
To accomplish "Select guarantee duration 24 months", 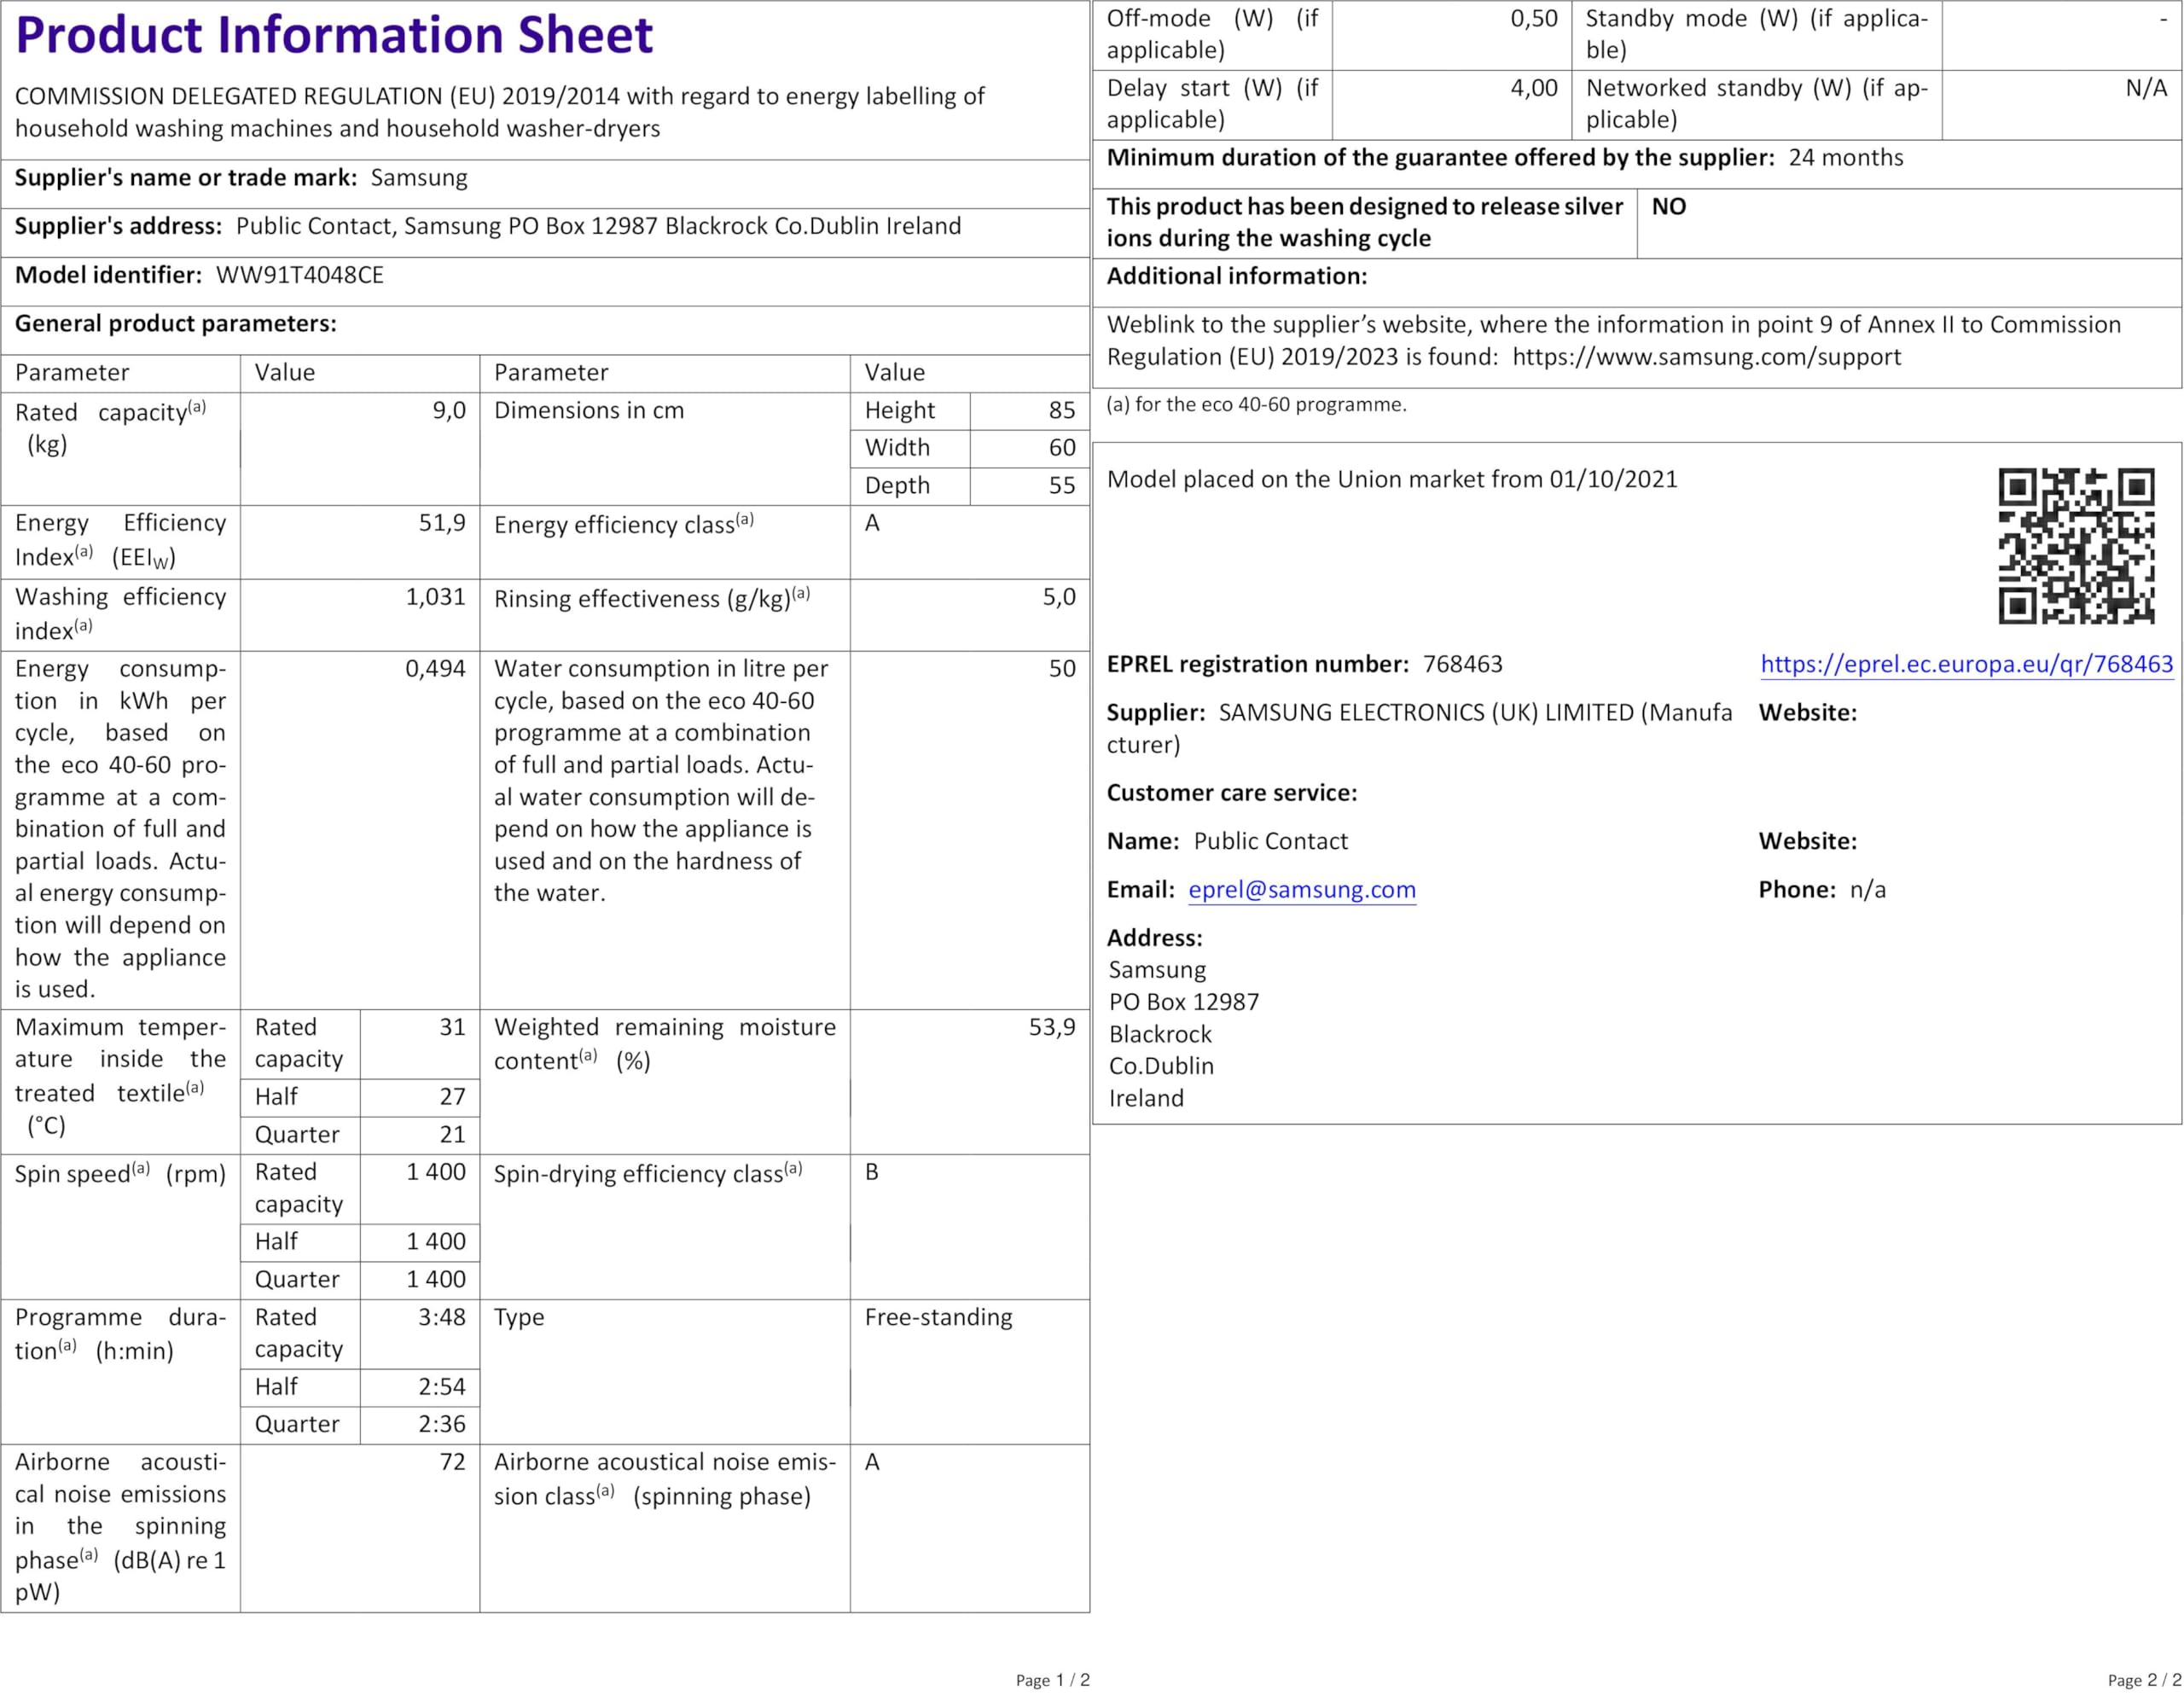I will (1846, 158).
